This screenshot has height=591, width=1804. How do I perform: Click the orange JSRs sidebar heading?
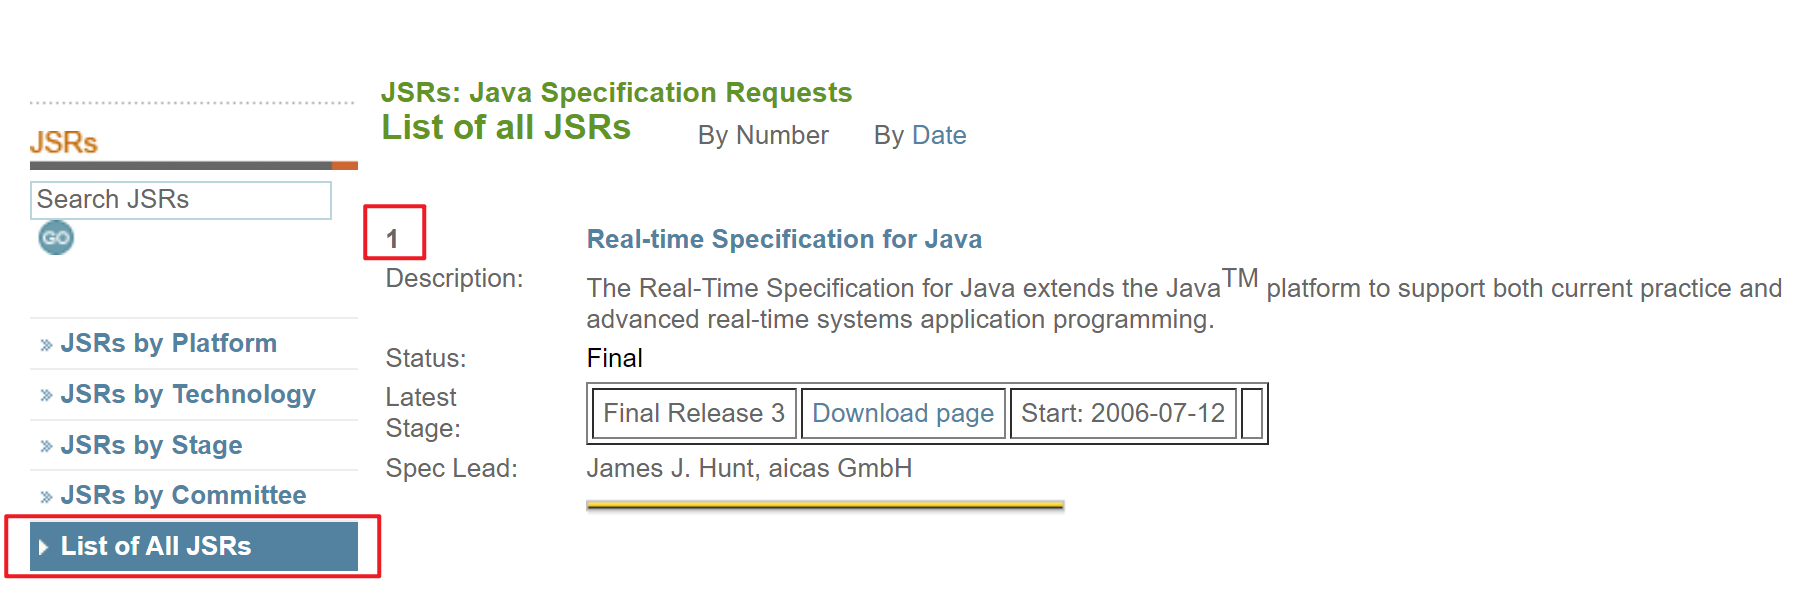[64, 143]
